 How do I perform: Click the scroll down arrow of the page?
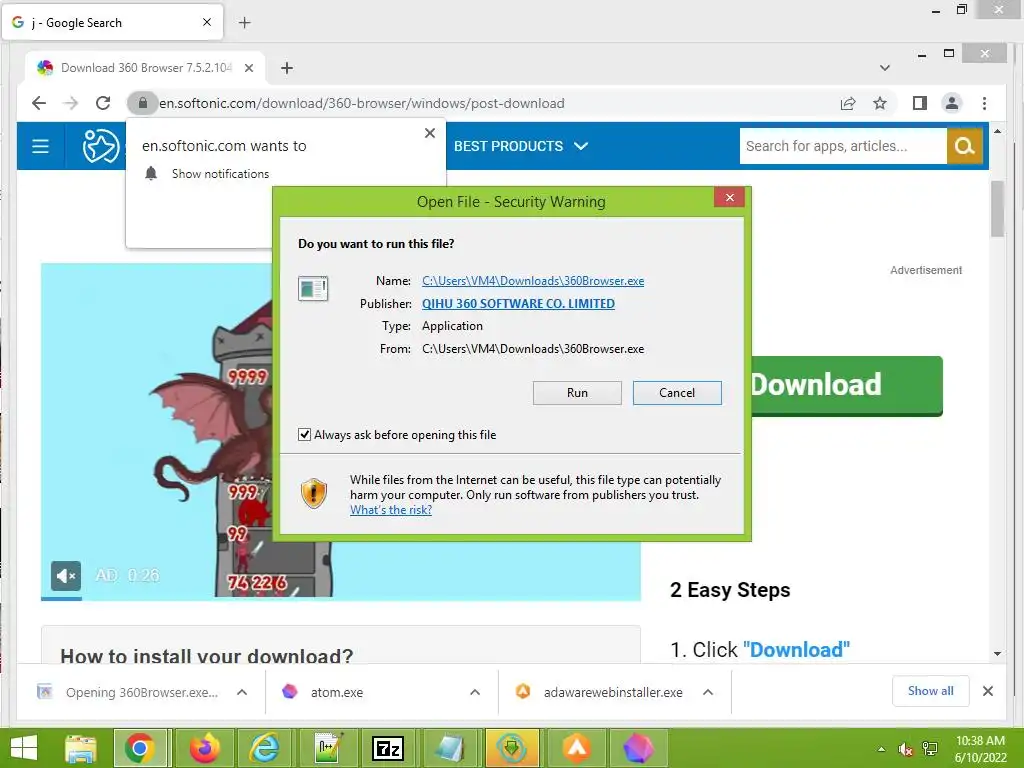pyautogui.click(x=997, y=654)
